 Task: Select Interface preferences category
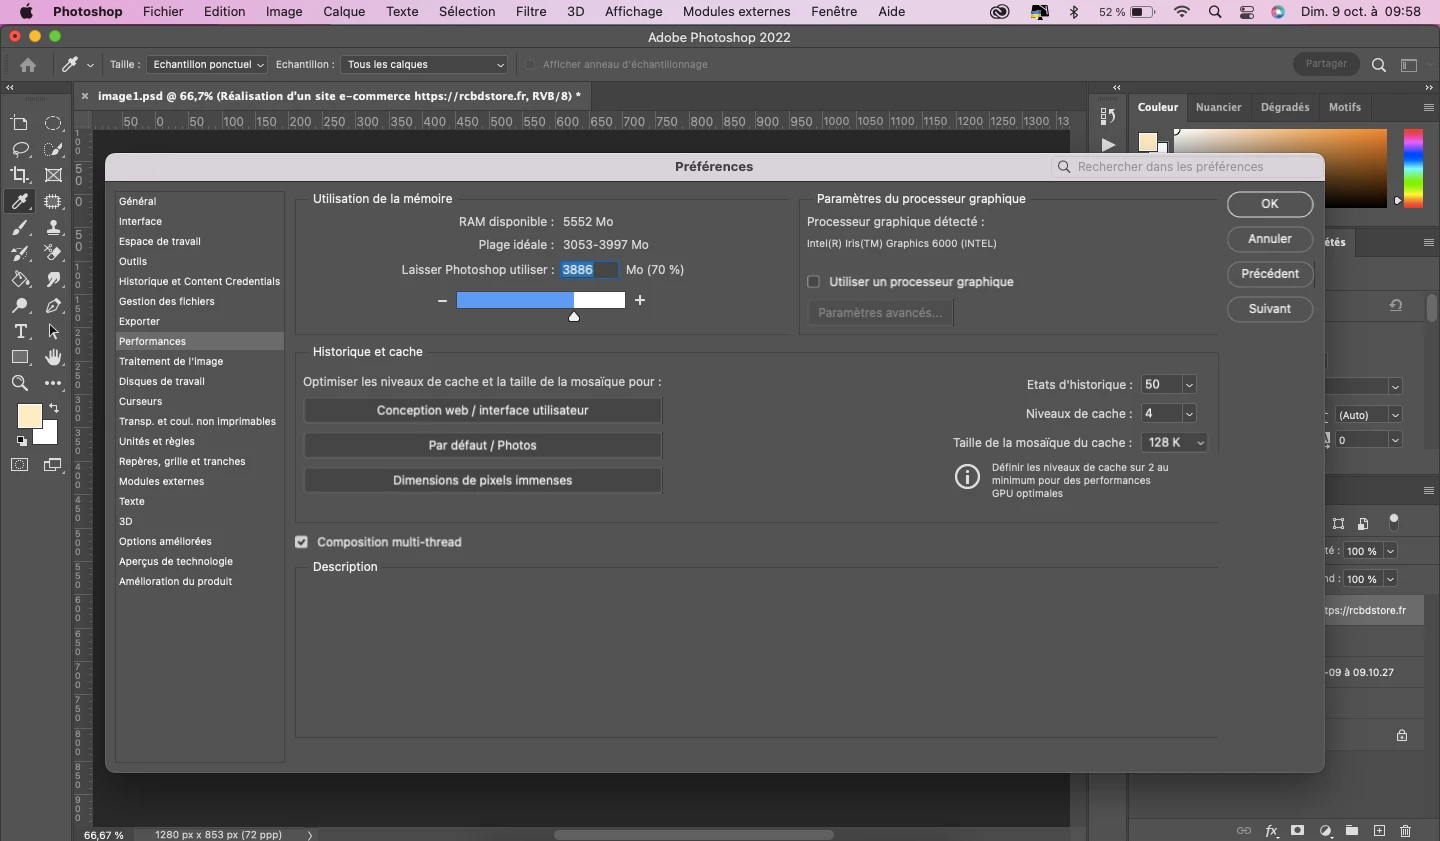pyautogui.click(x=200, y=222)
